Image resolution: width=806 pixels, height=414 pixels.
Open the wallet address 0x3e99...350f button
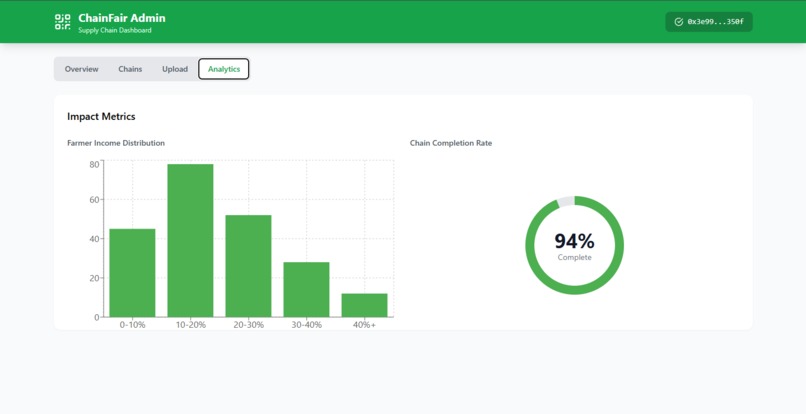click(709, 22)
